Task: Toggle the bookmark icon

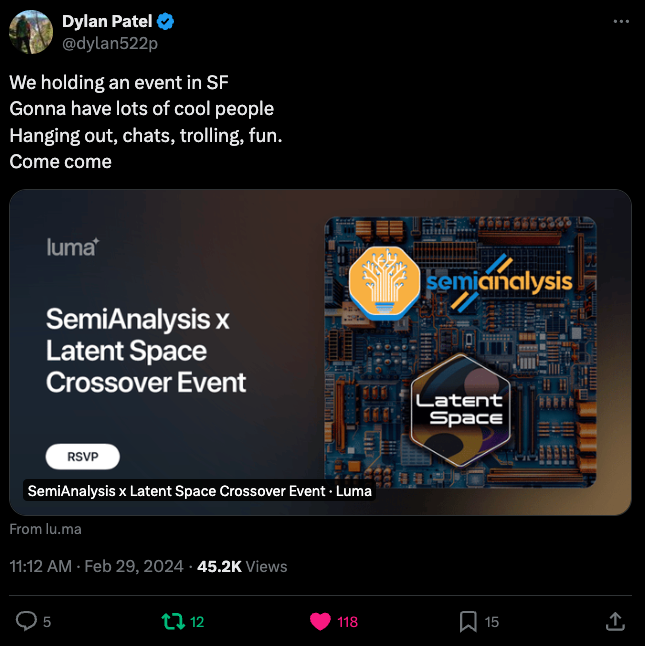Action: coord(468,621)
